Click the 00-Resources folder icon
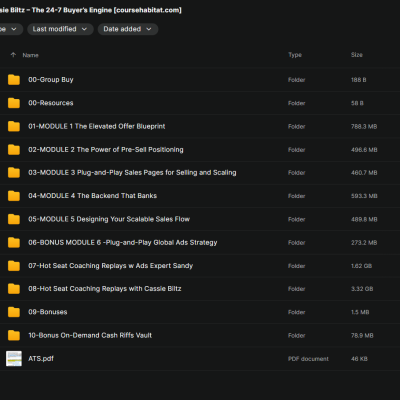The image size is (400, 400). pyautogui.click(x=14, y=103)
